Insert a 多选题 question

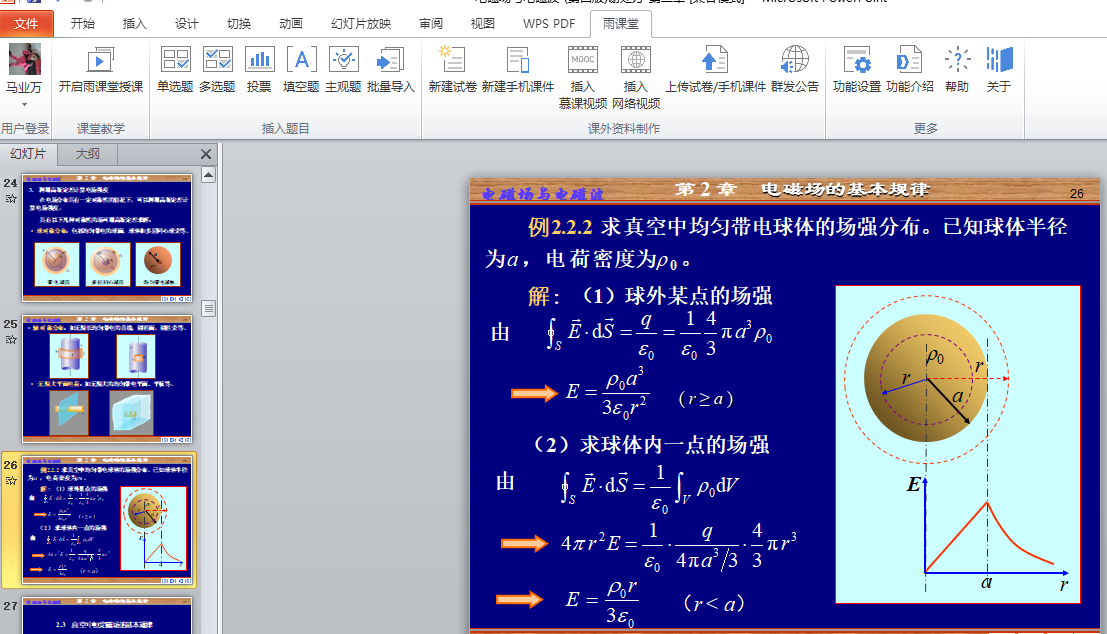tap(217, 68)
